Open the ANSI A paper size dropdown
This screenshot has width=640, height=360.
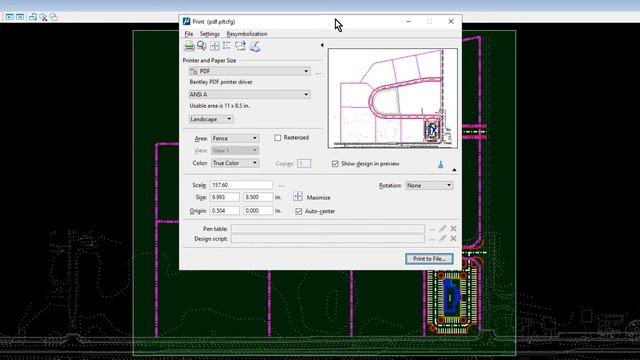(249, 94)
